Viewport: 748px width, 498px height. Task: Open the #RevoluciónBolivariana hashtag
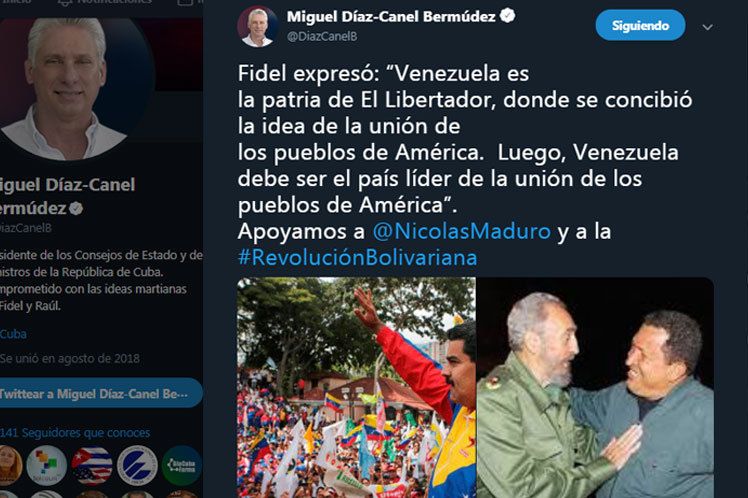pyautogui.click(x=357, y=258)
